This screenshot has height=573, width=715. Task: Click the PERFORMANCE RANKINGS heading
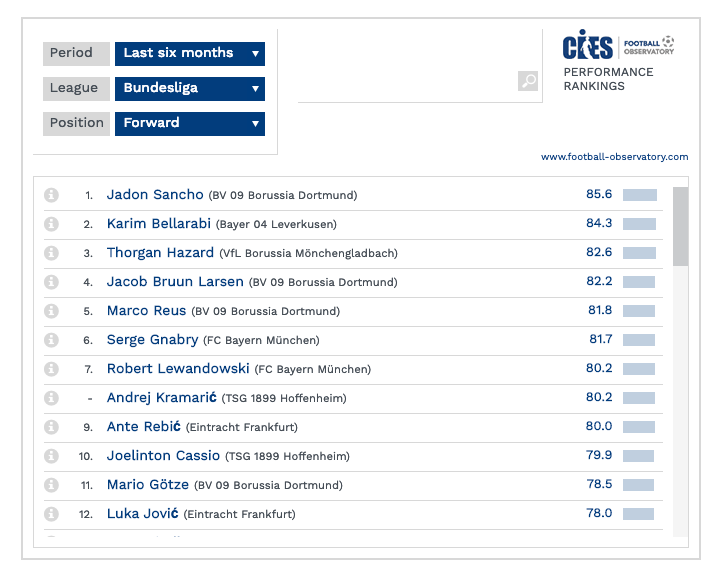click(x=608, y=79)
